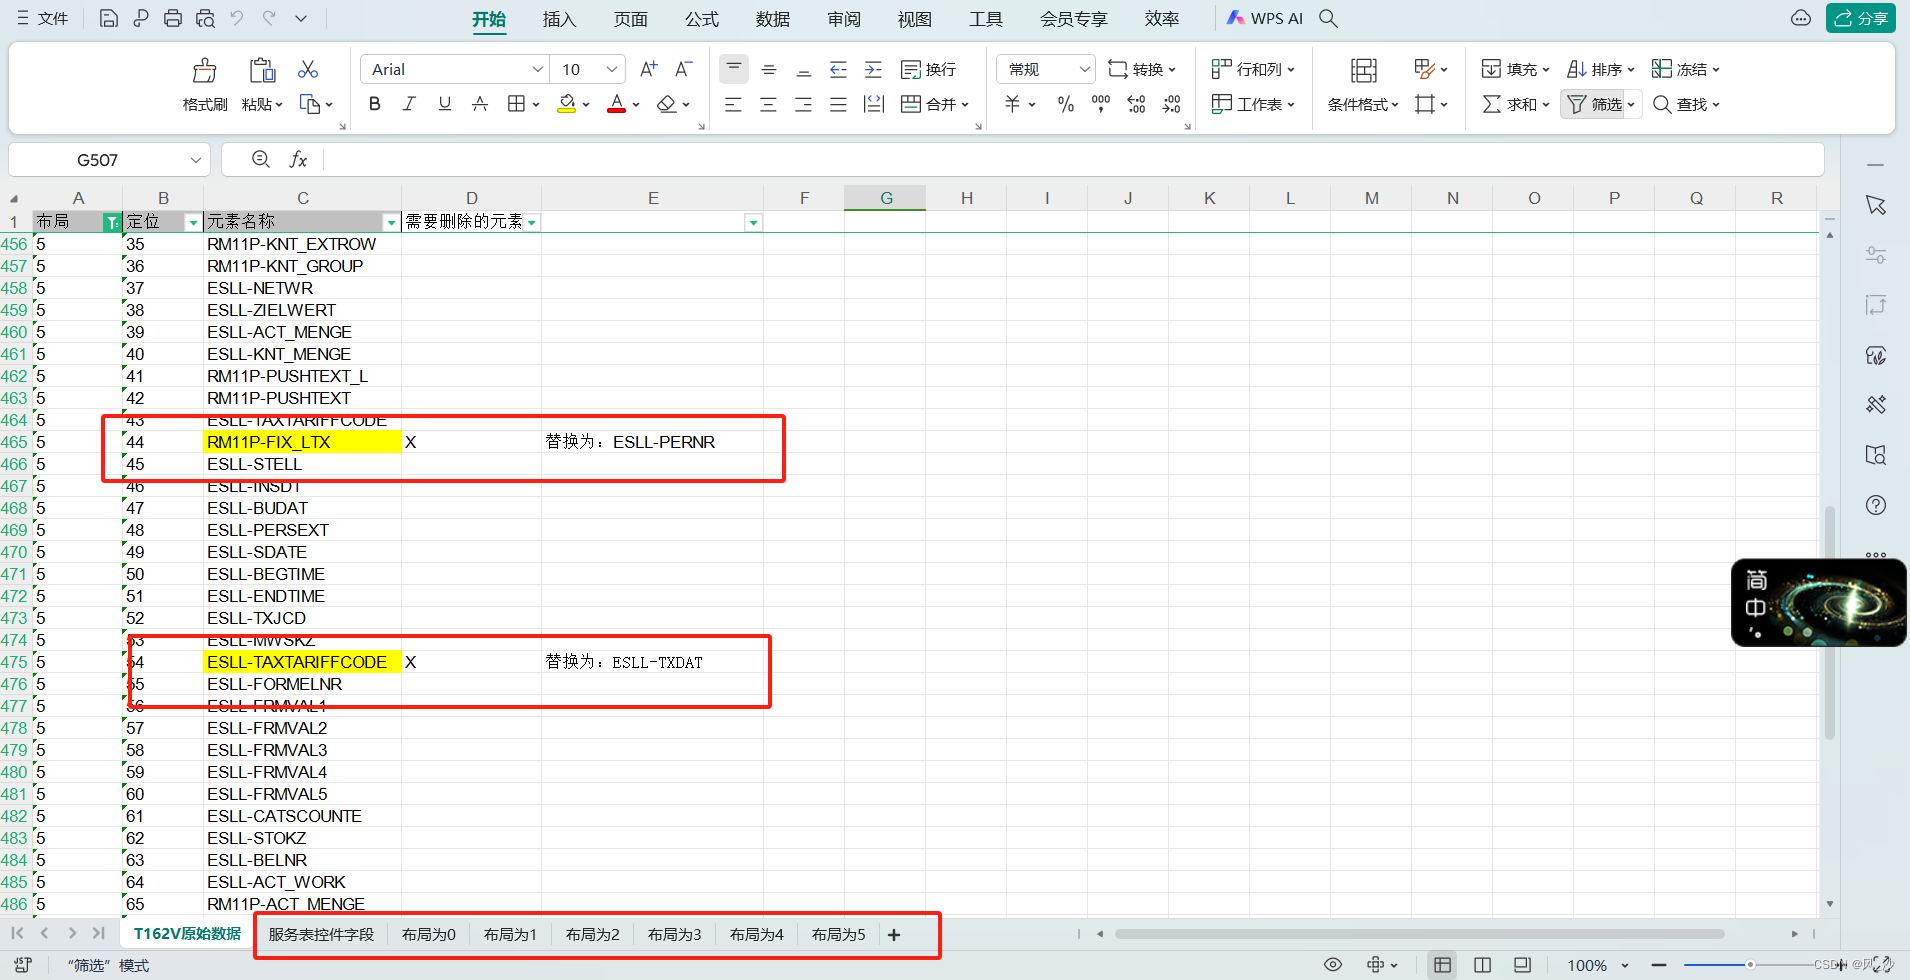
Task: Enable center horizontal alignment
Action: pos(768,104)
